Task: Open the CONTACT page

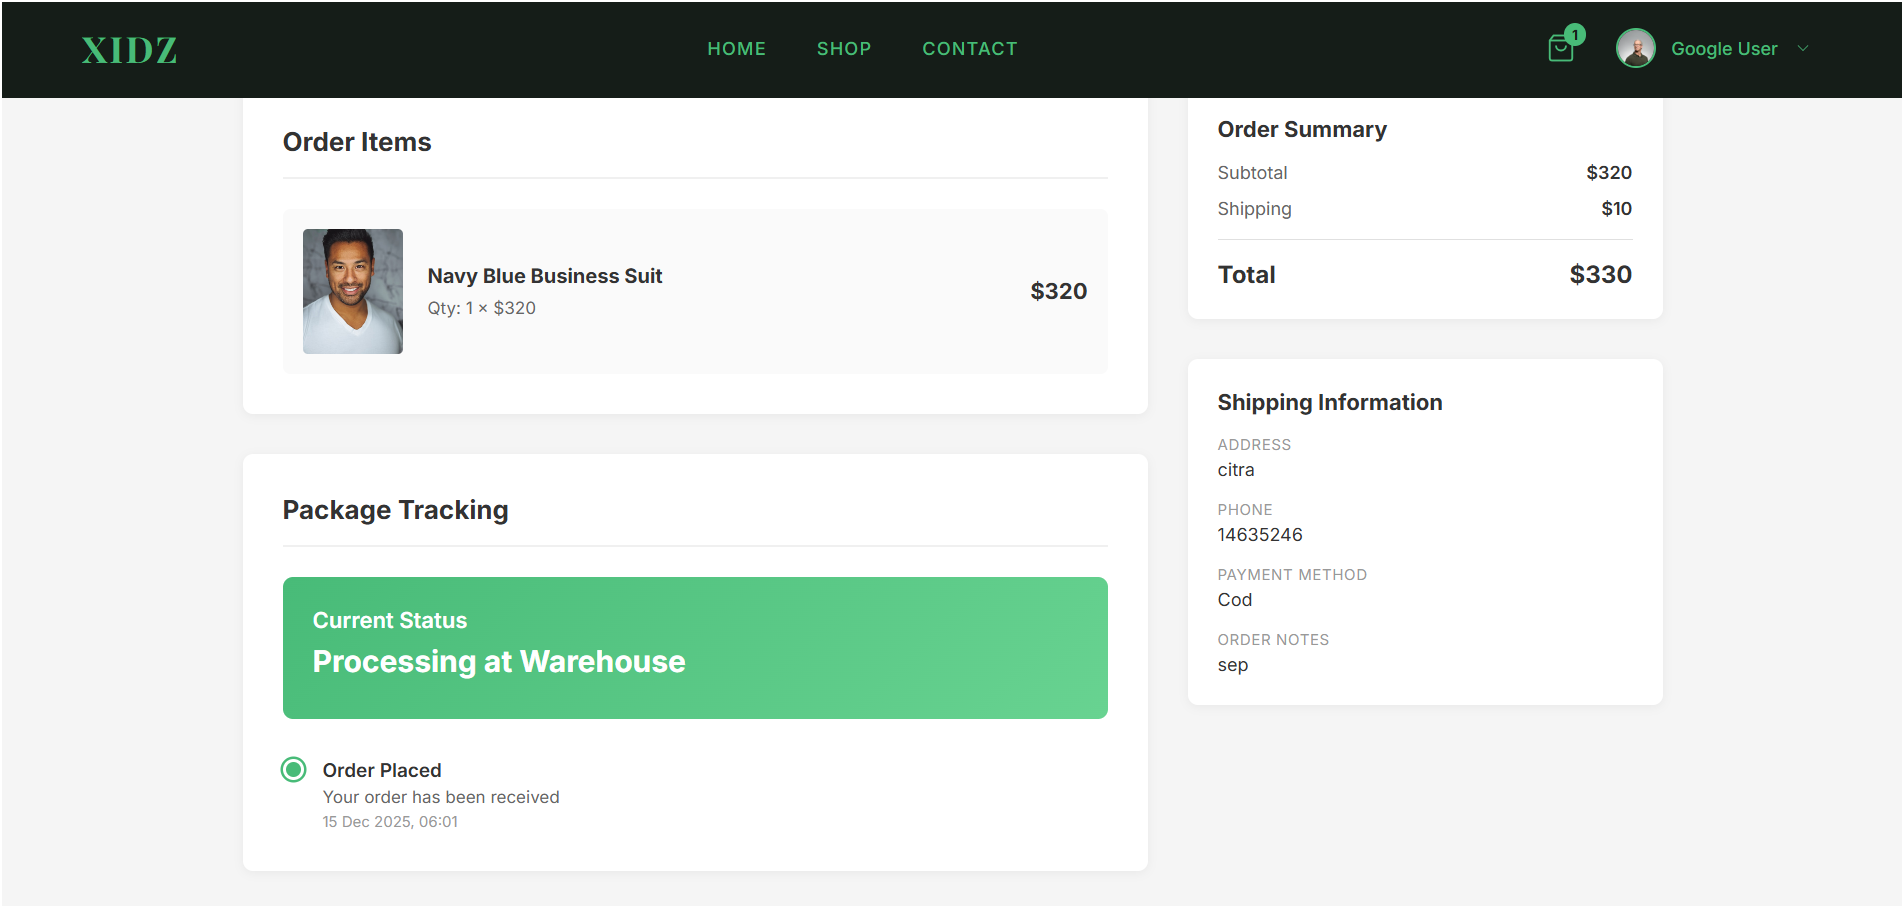Action: coord(969,49)
